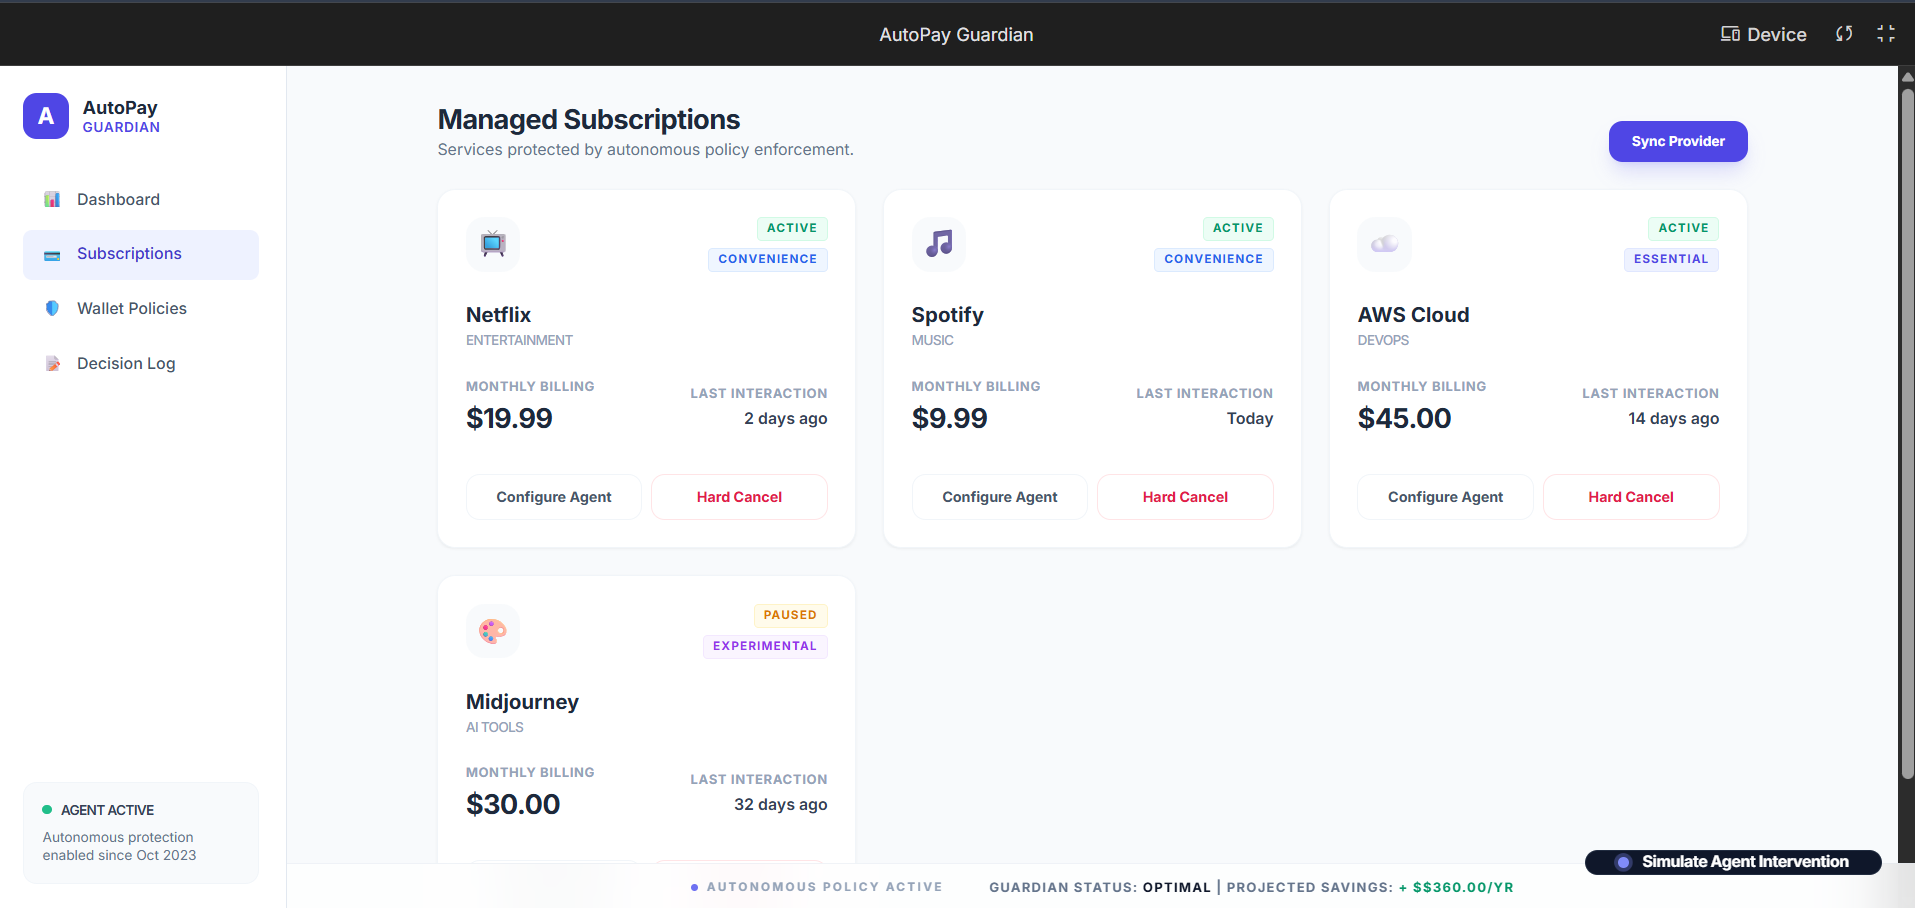Click the Decision Log document icon
The width and height of the screenshot is (1915, 908).
52,364
